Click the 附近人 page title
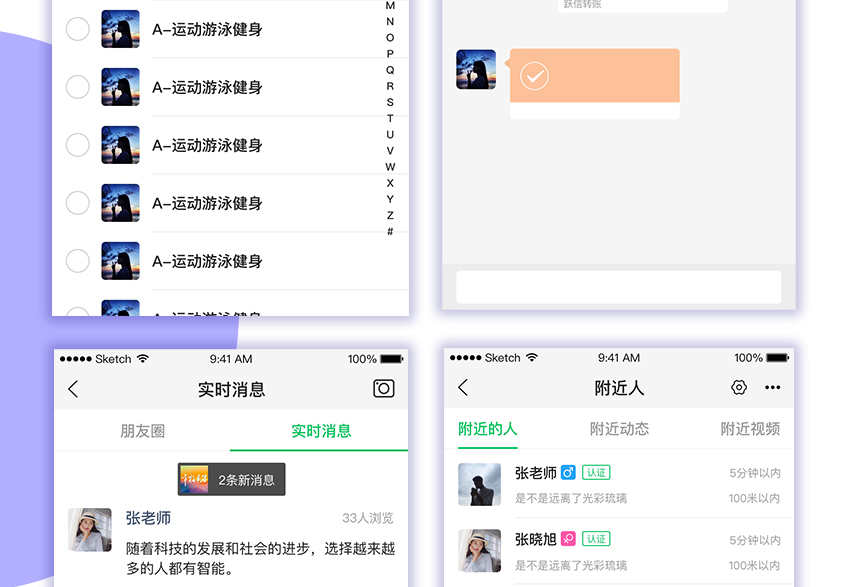This screenshot has height=587, width=848. click(619, 388)
